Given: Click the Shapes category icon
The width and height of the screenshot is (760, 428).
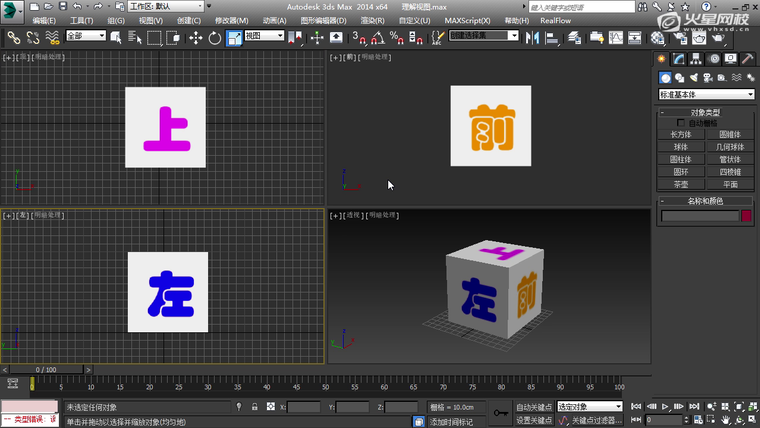Looking at the screenshot, I should (679, 77).
